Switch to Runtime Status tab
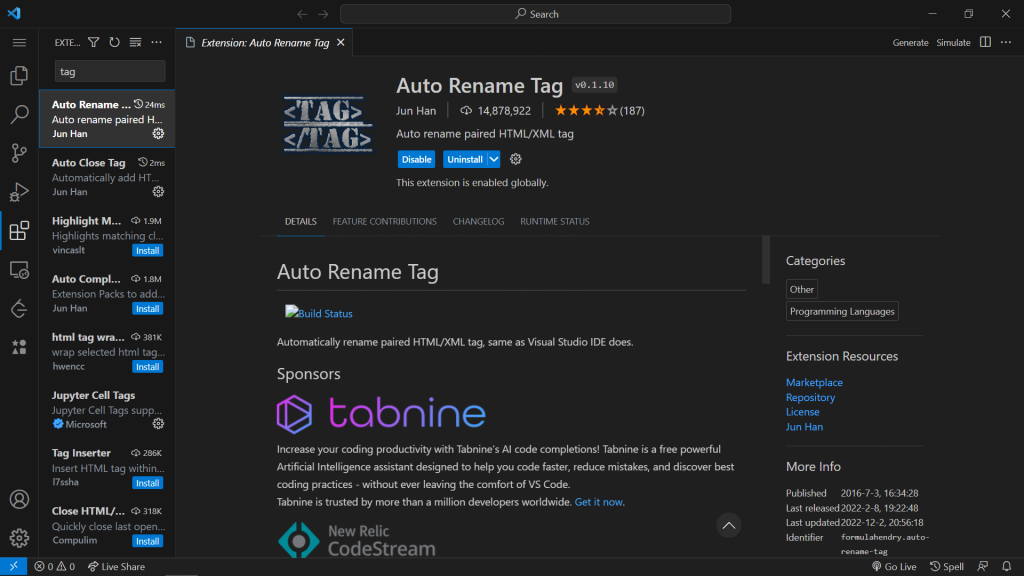This screenshot has width=1024, height=576. tap(554, 221)
